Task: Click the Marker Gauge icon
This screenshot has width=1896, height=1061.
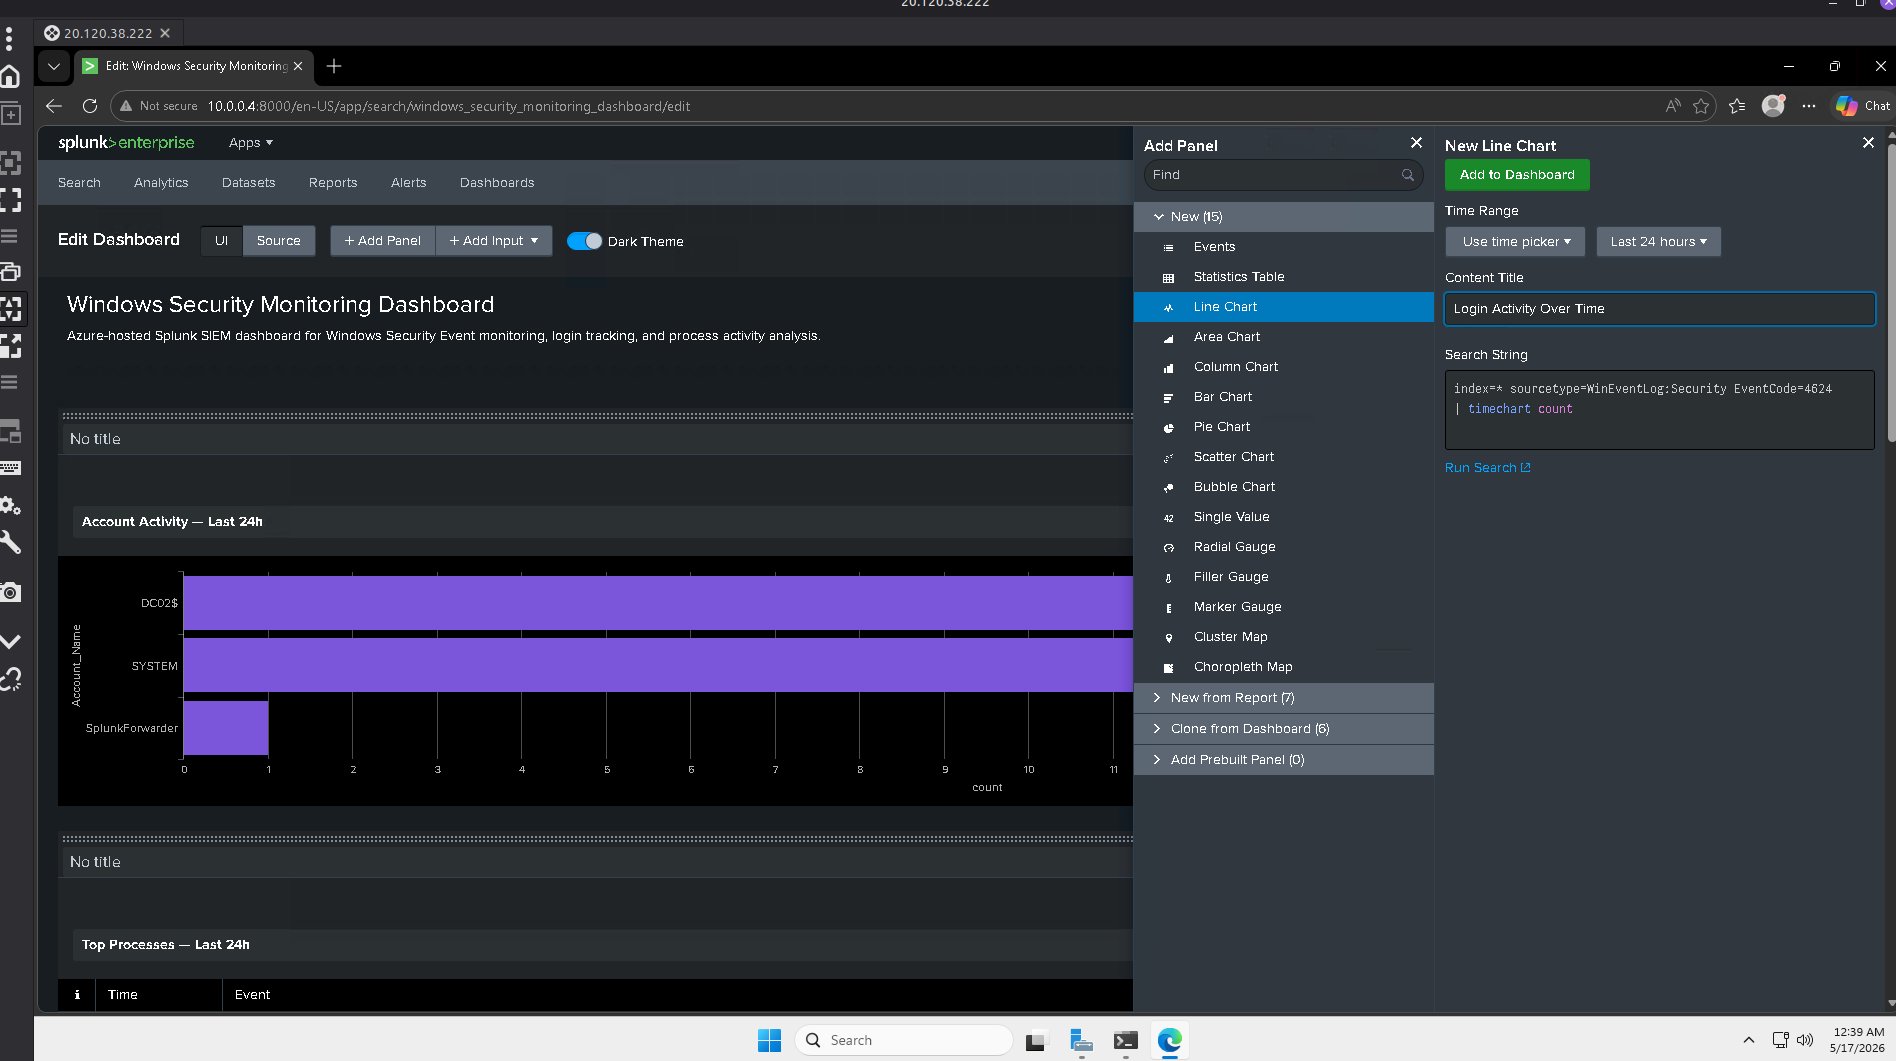Action: point(1168,608)
